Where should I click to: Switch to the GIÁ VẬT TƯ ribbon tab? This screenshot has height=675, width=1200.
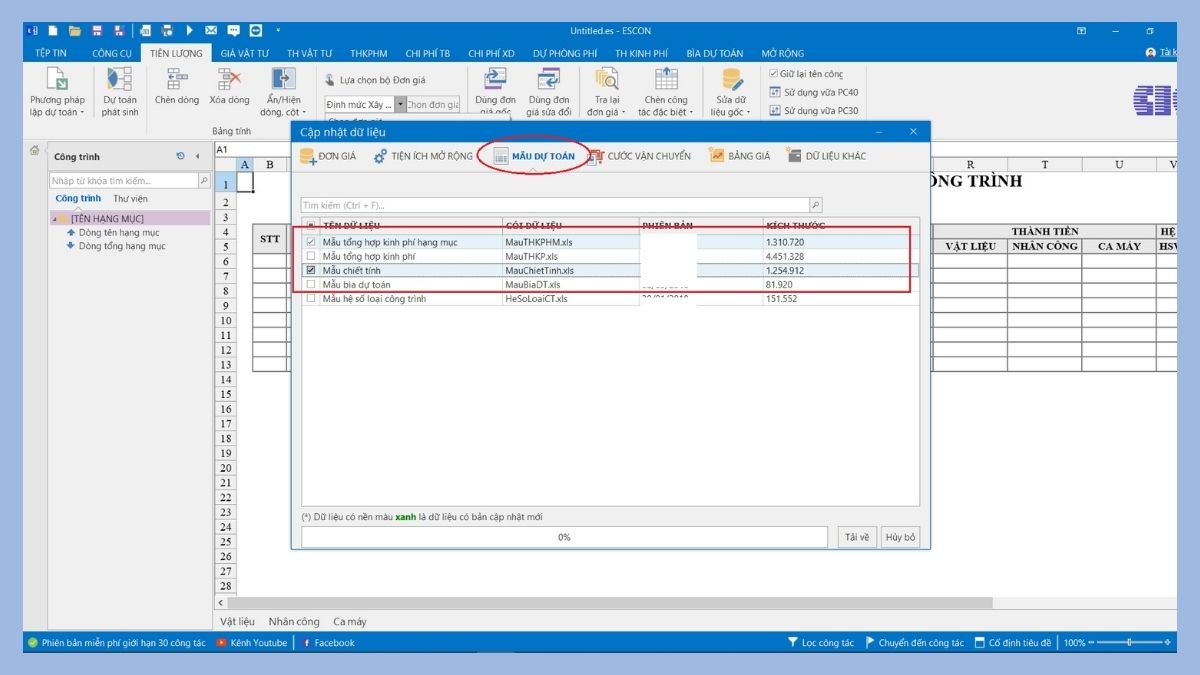coord(244,53)
